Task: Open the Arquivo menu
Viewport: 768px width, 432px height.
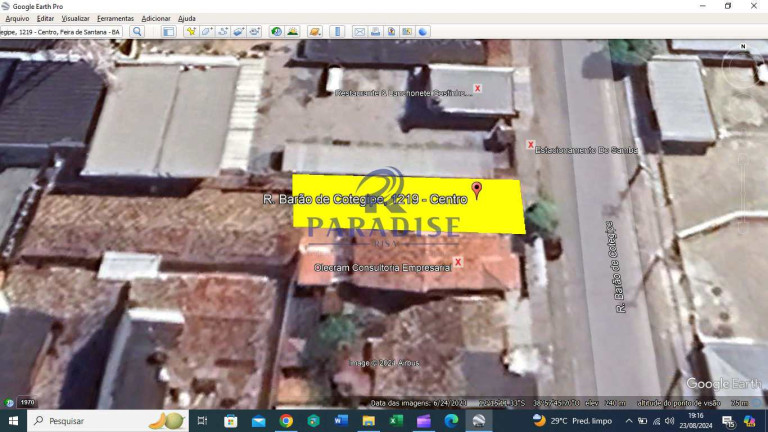Action: point(17,19)
